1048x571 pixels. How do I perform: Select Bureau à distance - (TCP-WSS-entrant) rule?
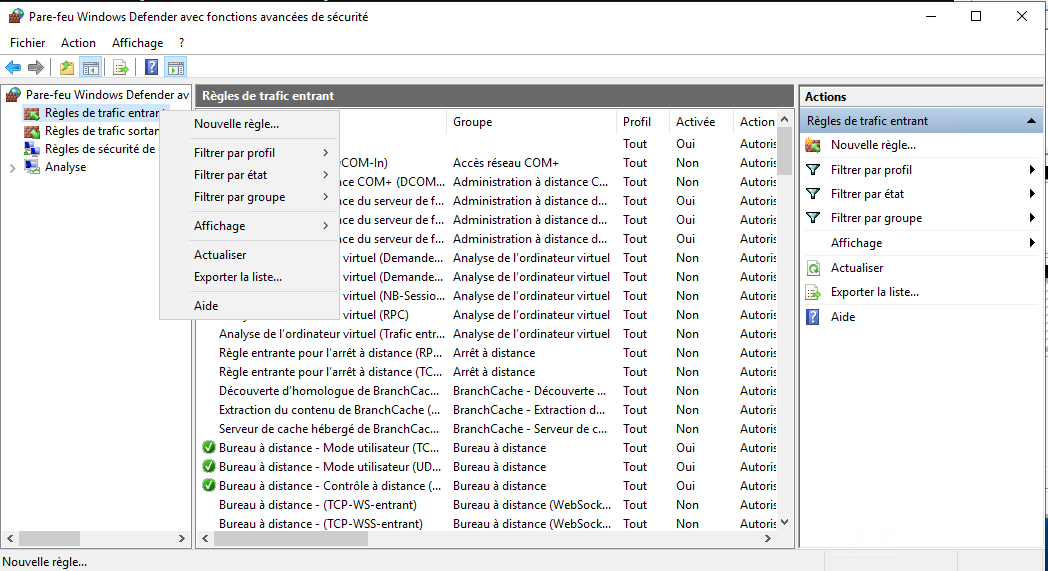(321, 524)
